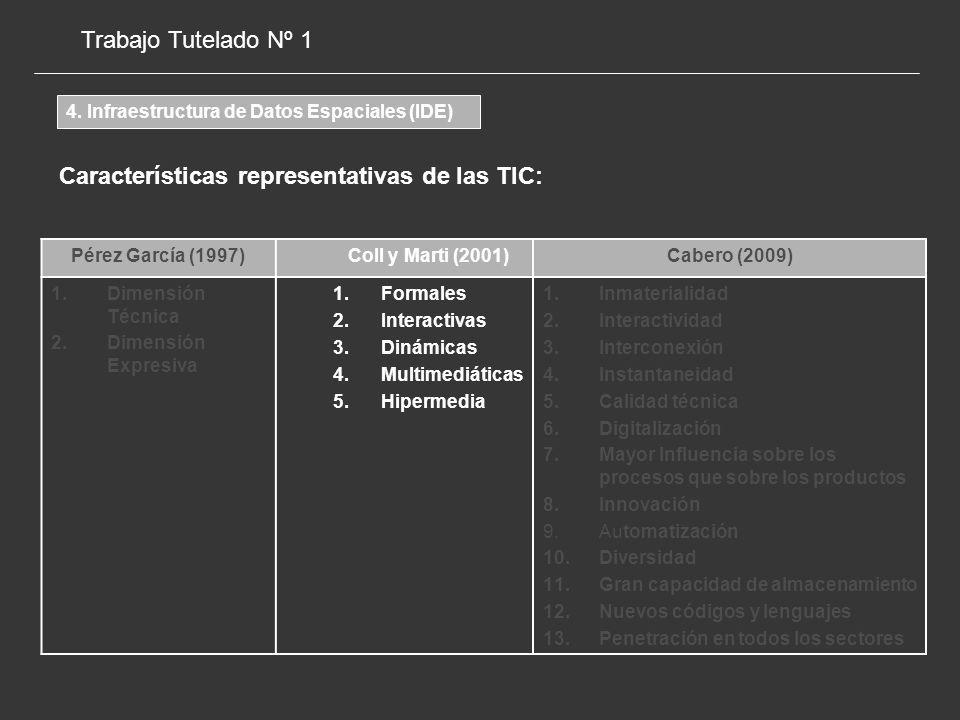Image resolution: width=960 pixels, height=720 pixels.
Task: Click the dimmed 'Dimensión Expresiva' item
Action: click(x=156, y=354)
